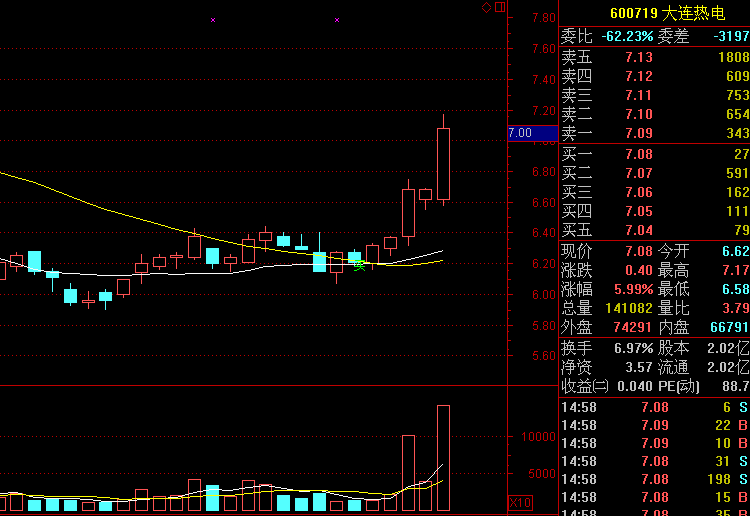The height and width of the screenshot is (516, 750).
Task: Click the 换手 turnover rate 6.97%
Action: (x=633, y=348)
